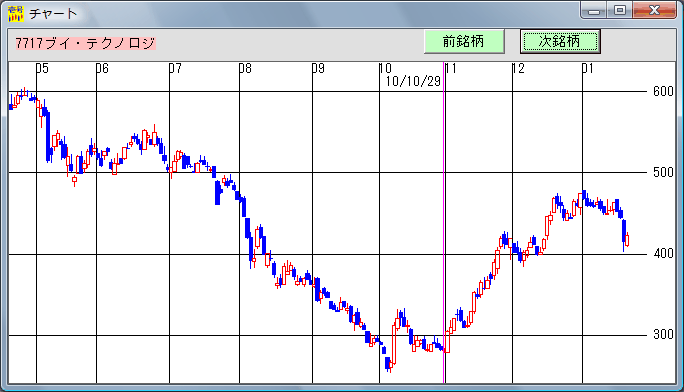Click the 400 price axis label

tap(663, 253)
